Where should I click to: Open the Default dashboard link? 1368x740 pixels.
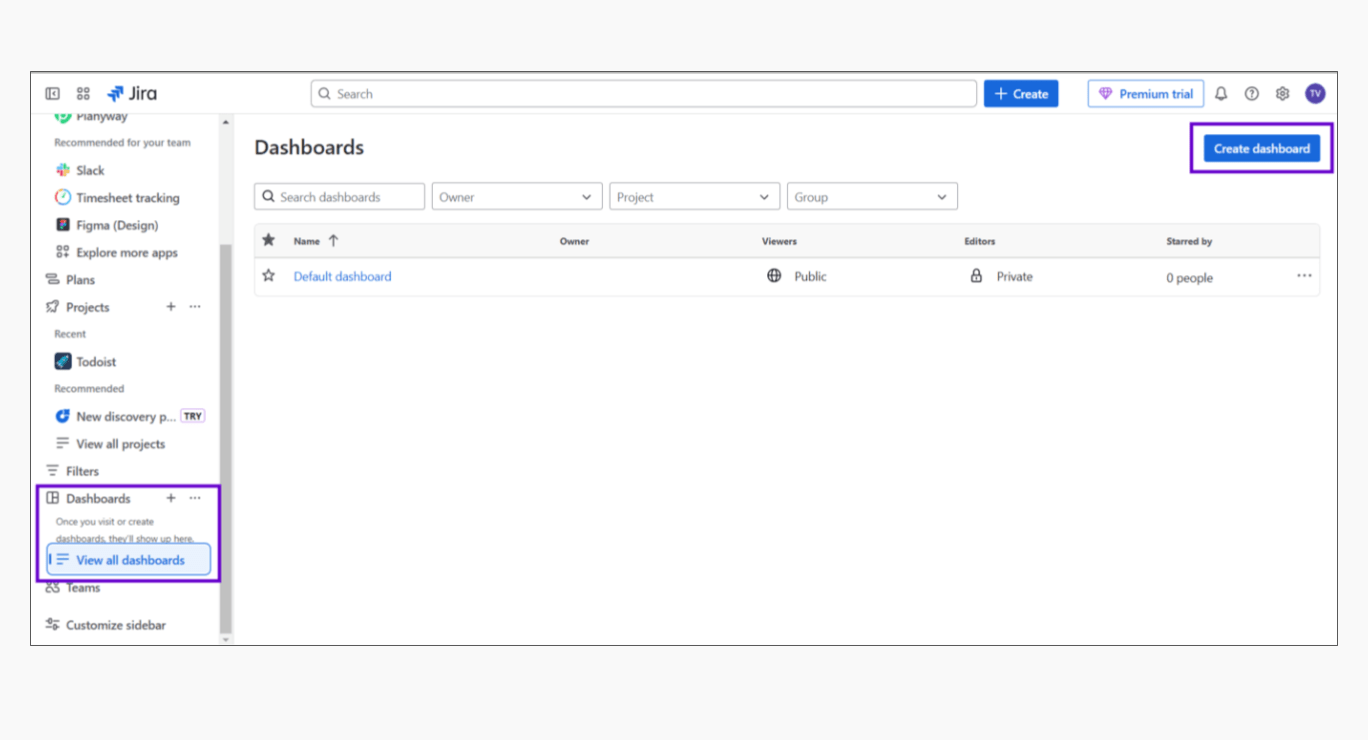click(342, 277)
